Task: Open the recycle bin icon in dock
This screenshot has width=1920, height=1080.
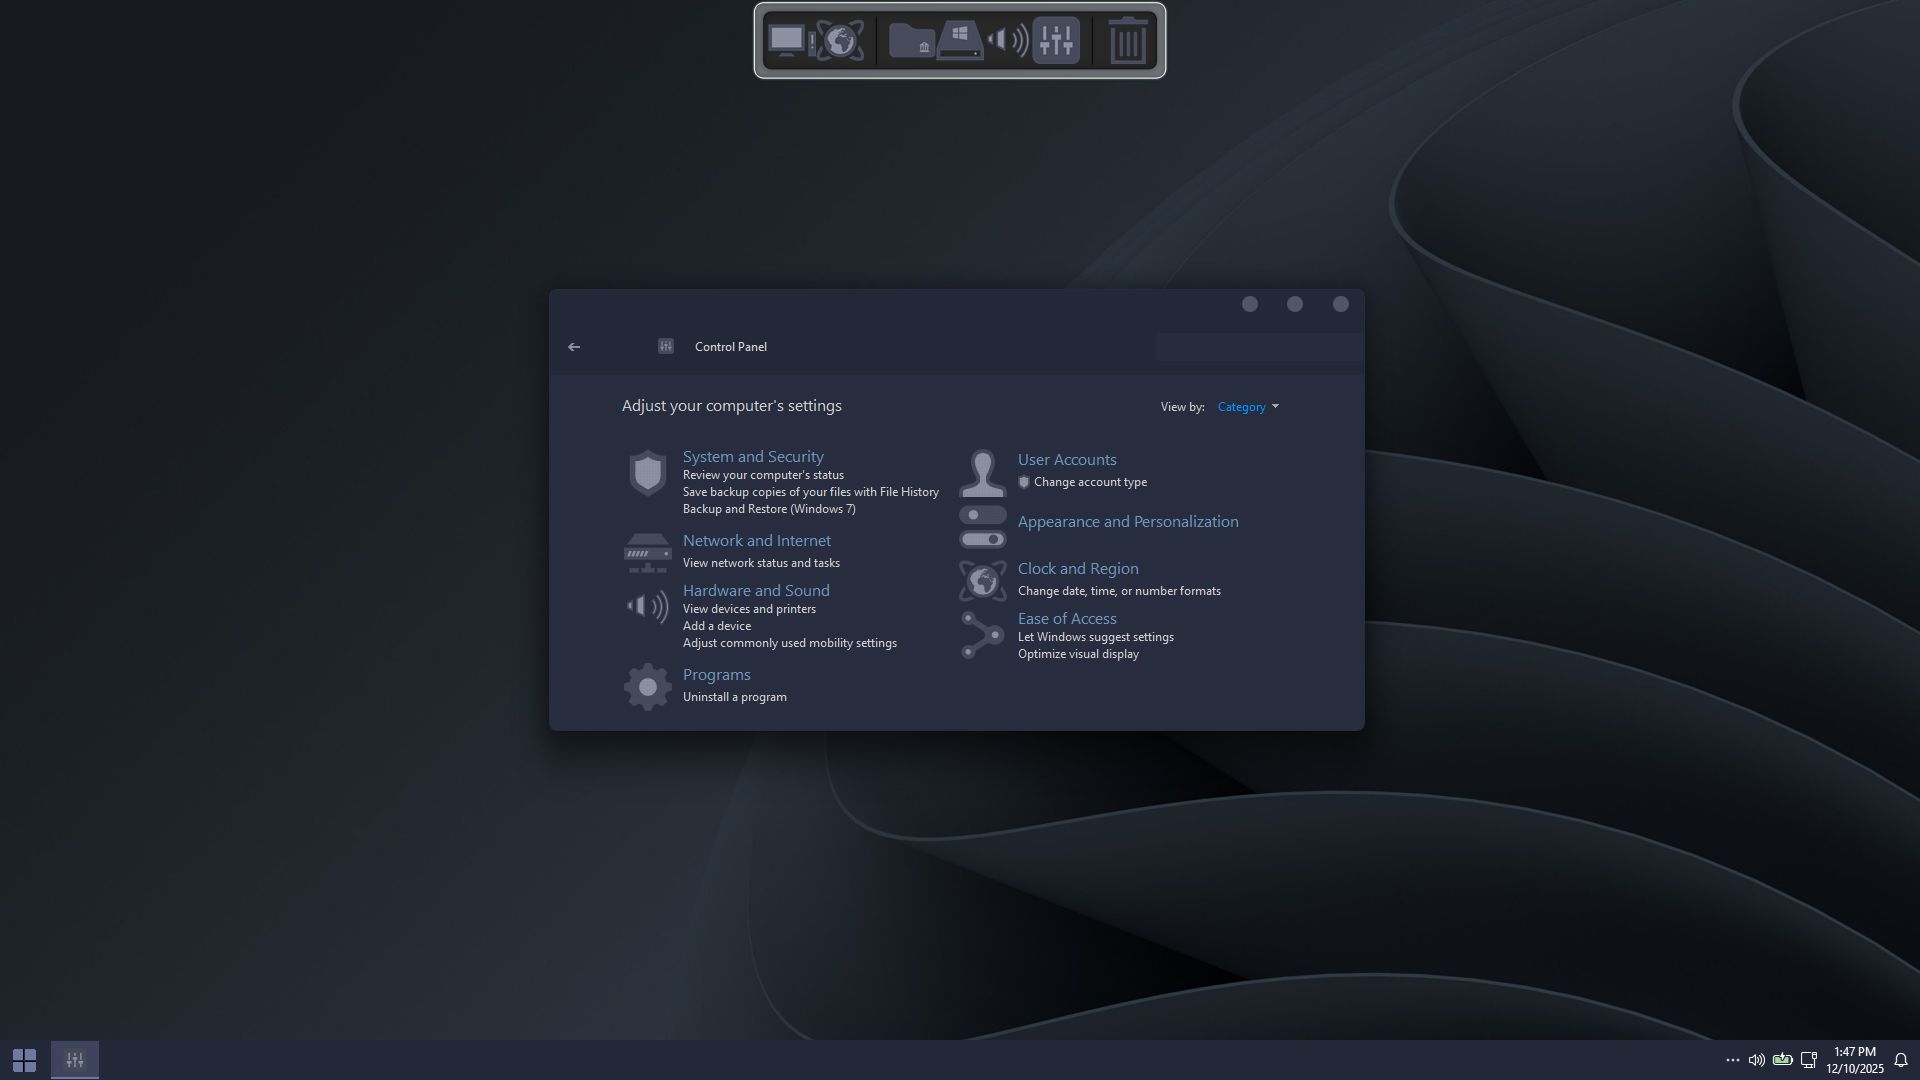Action: click(x=1127, y=41)
